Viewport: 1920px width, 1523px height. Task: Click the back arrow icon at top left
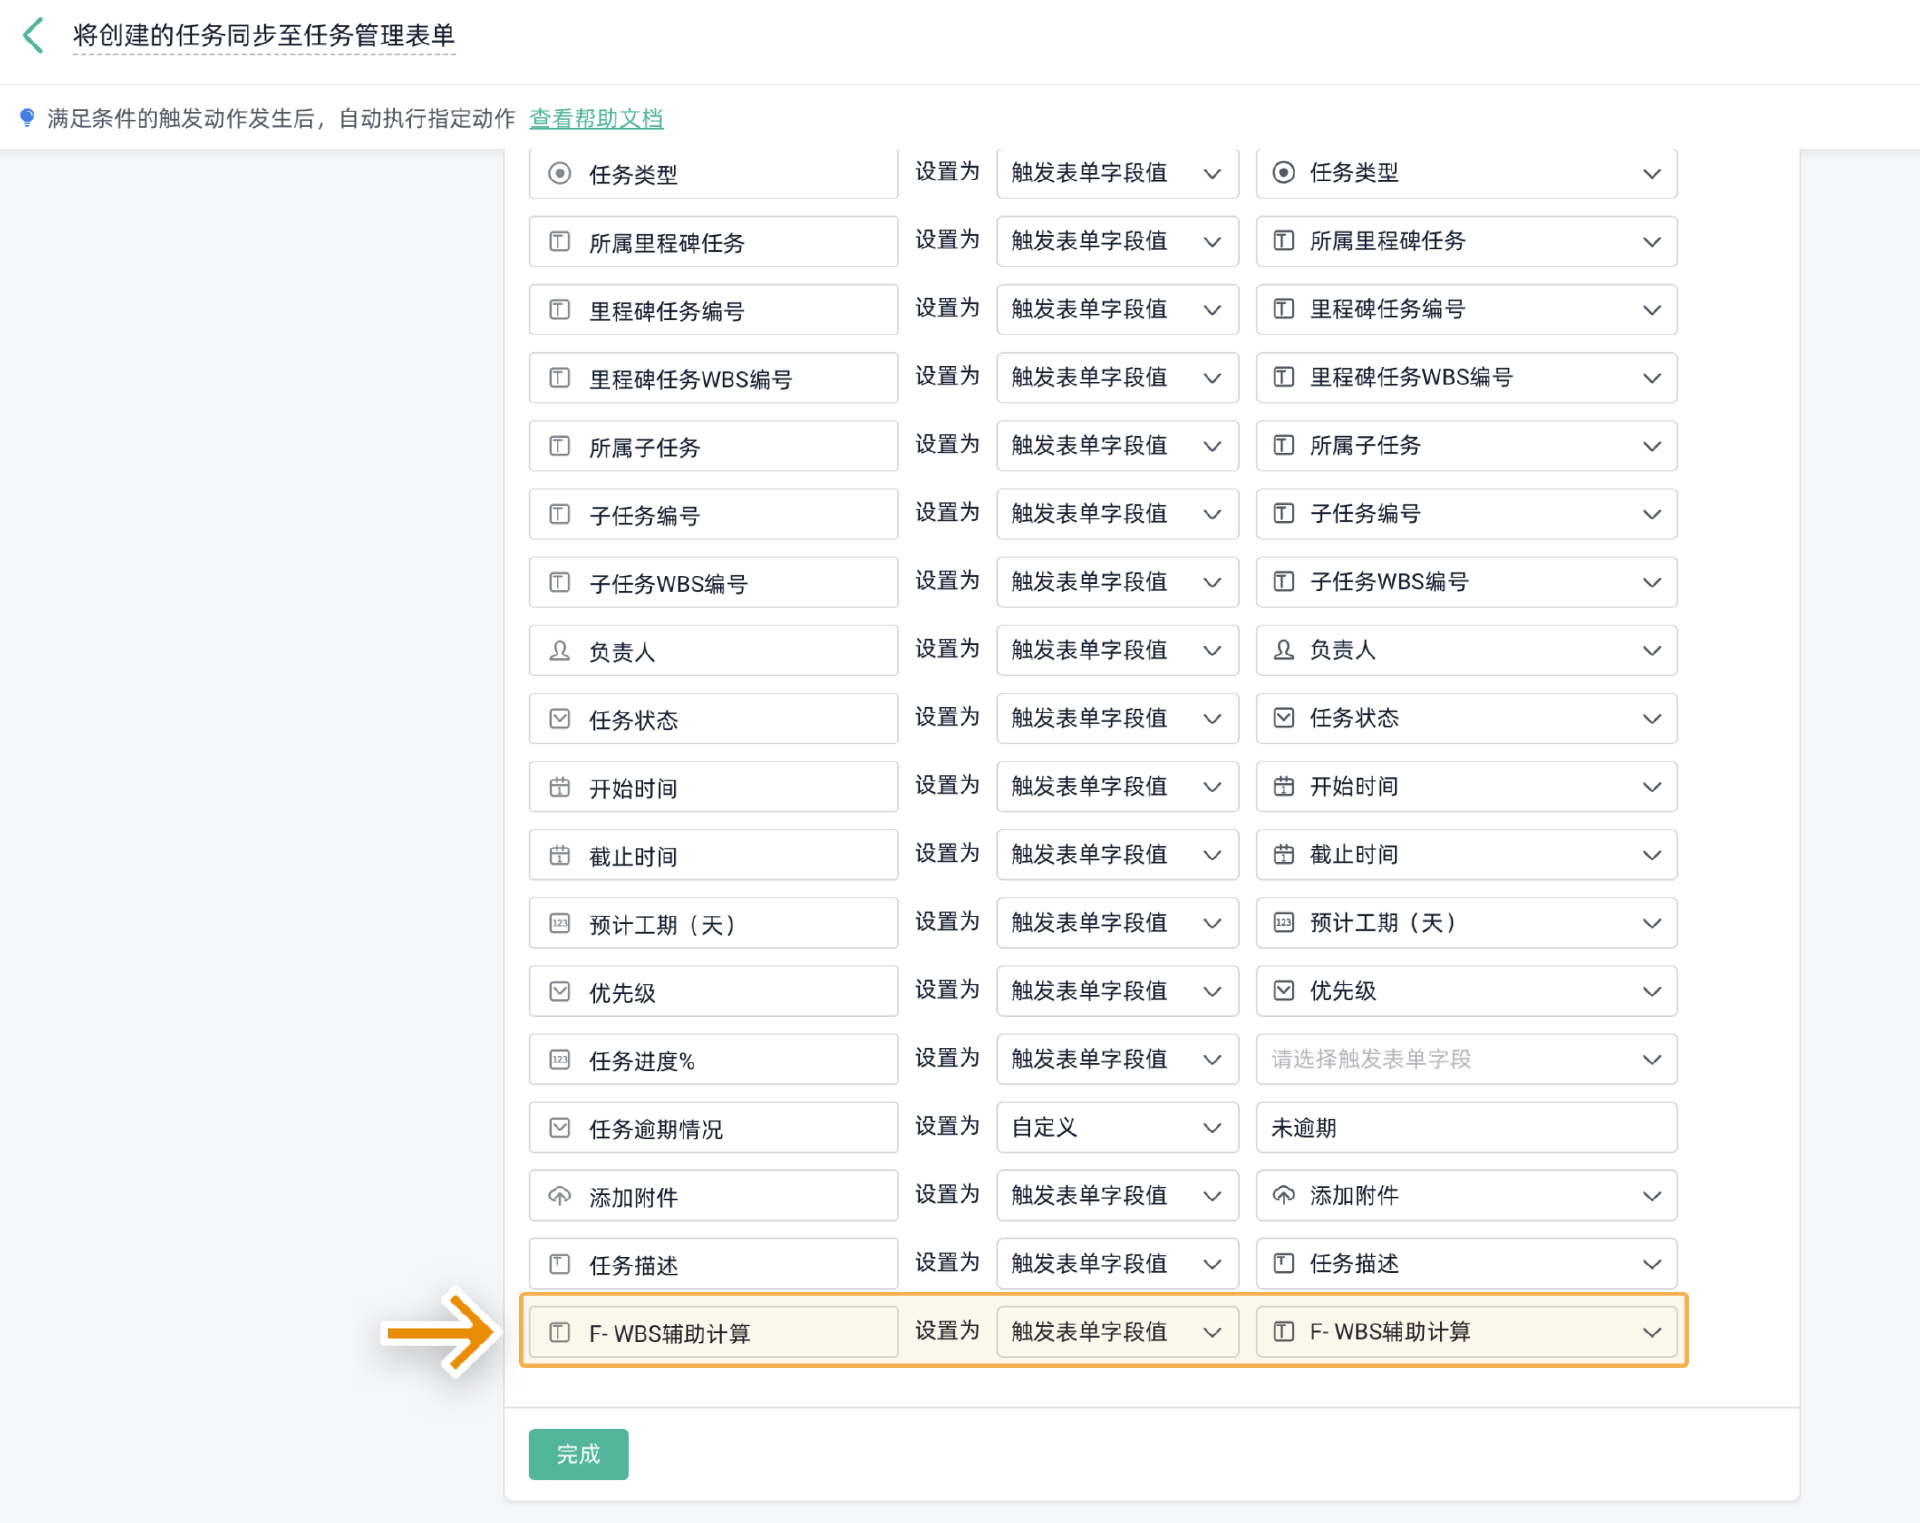click(x=33, y=36)
